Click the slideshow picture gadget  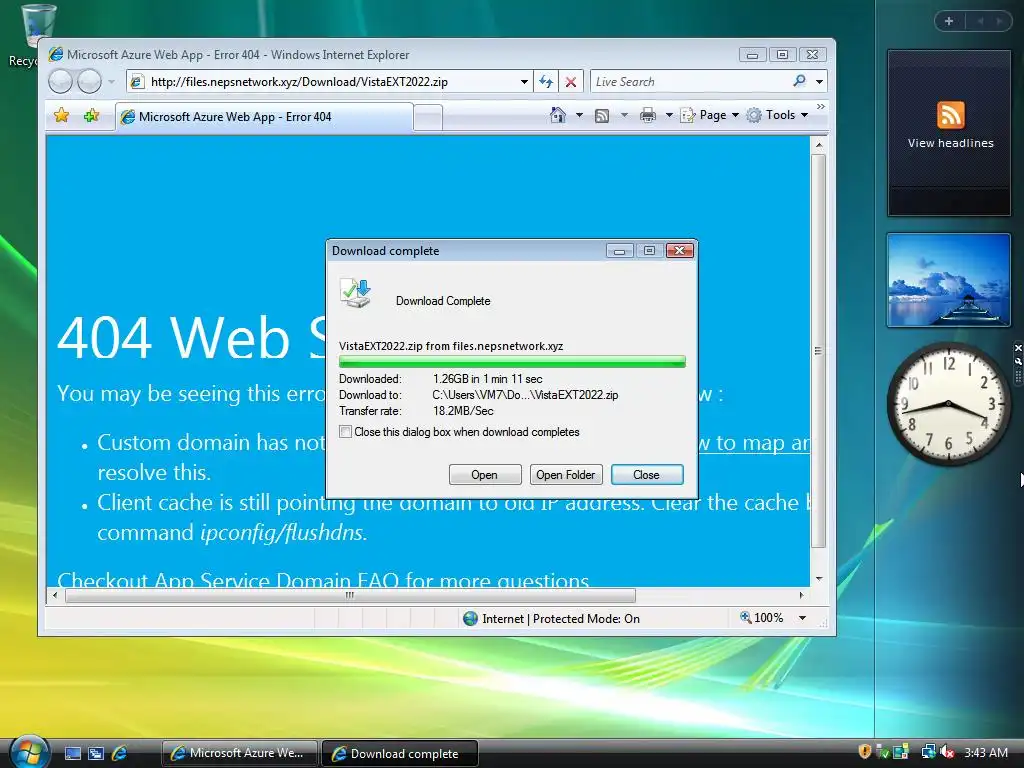click(949, 280)
